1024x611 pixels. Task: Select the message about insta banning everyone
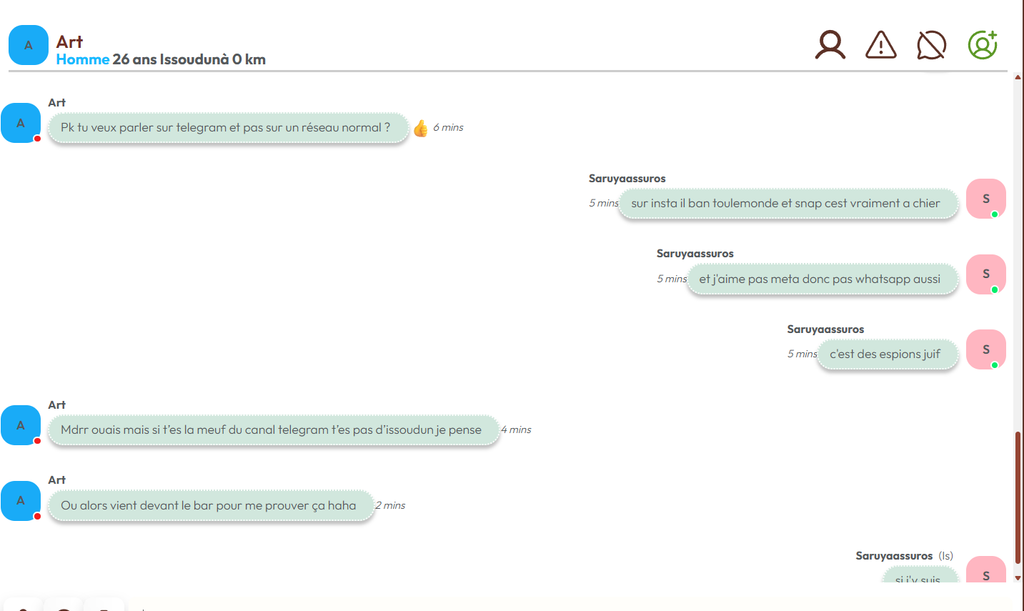coord(788,203)
